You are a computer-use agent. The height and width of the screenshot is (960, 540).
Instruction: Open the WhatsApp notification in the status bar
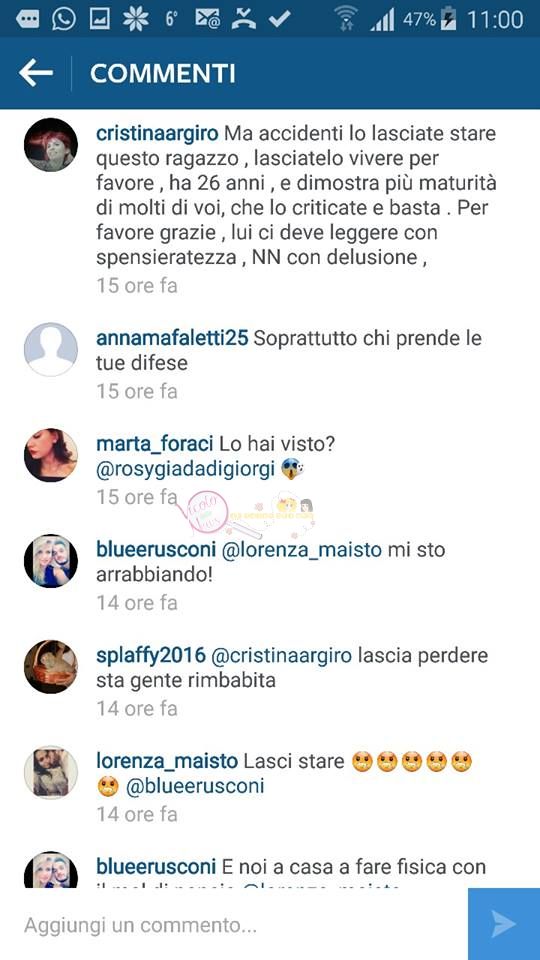(64, 19)
